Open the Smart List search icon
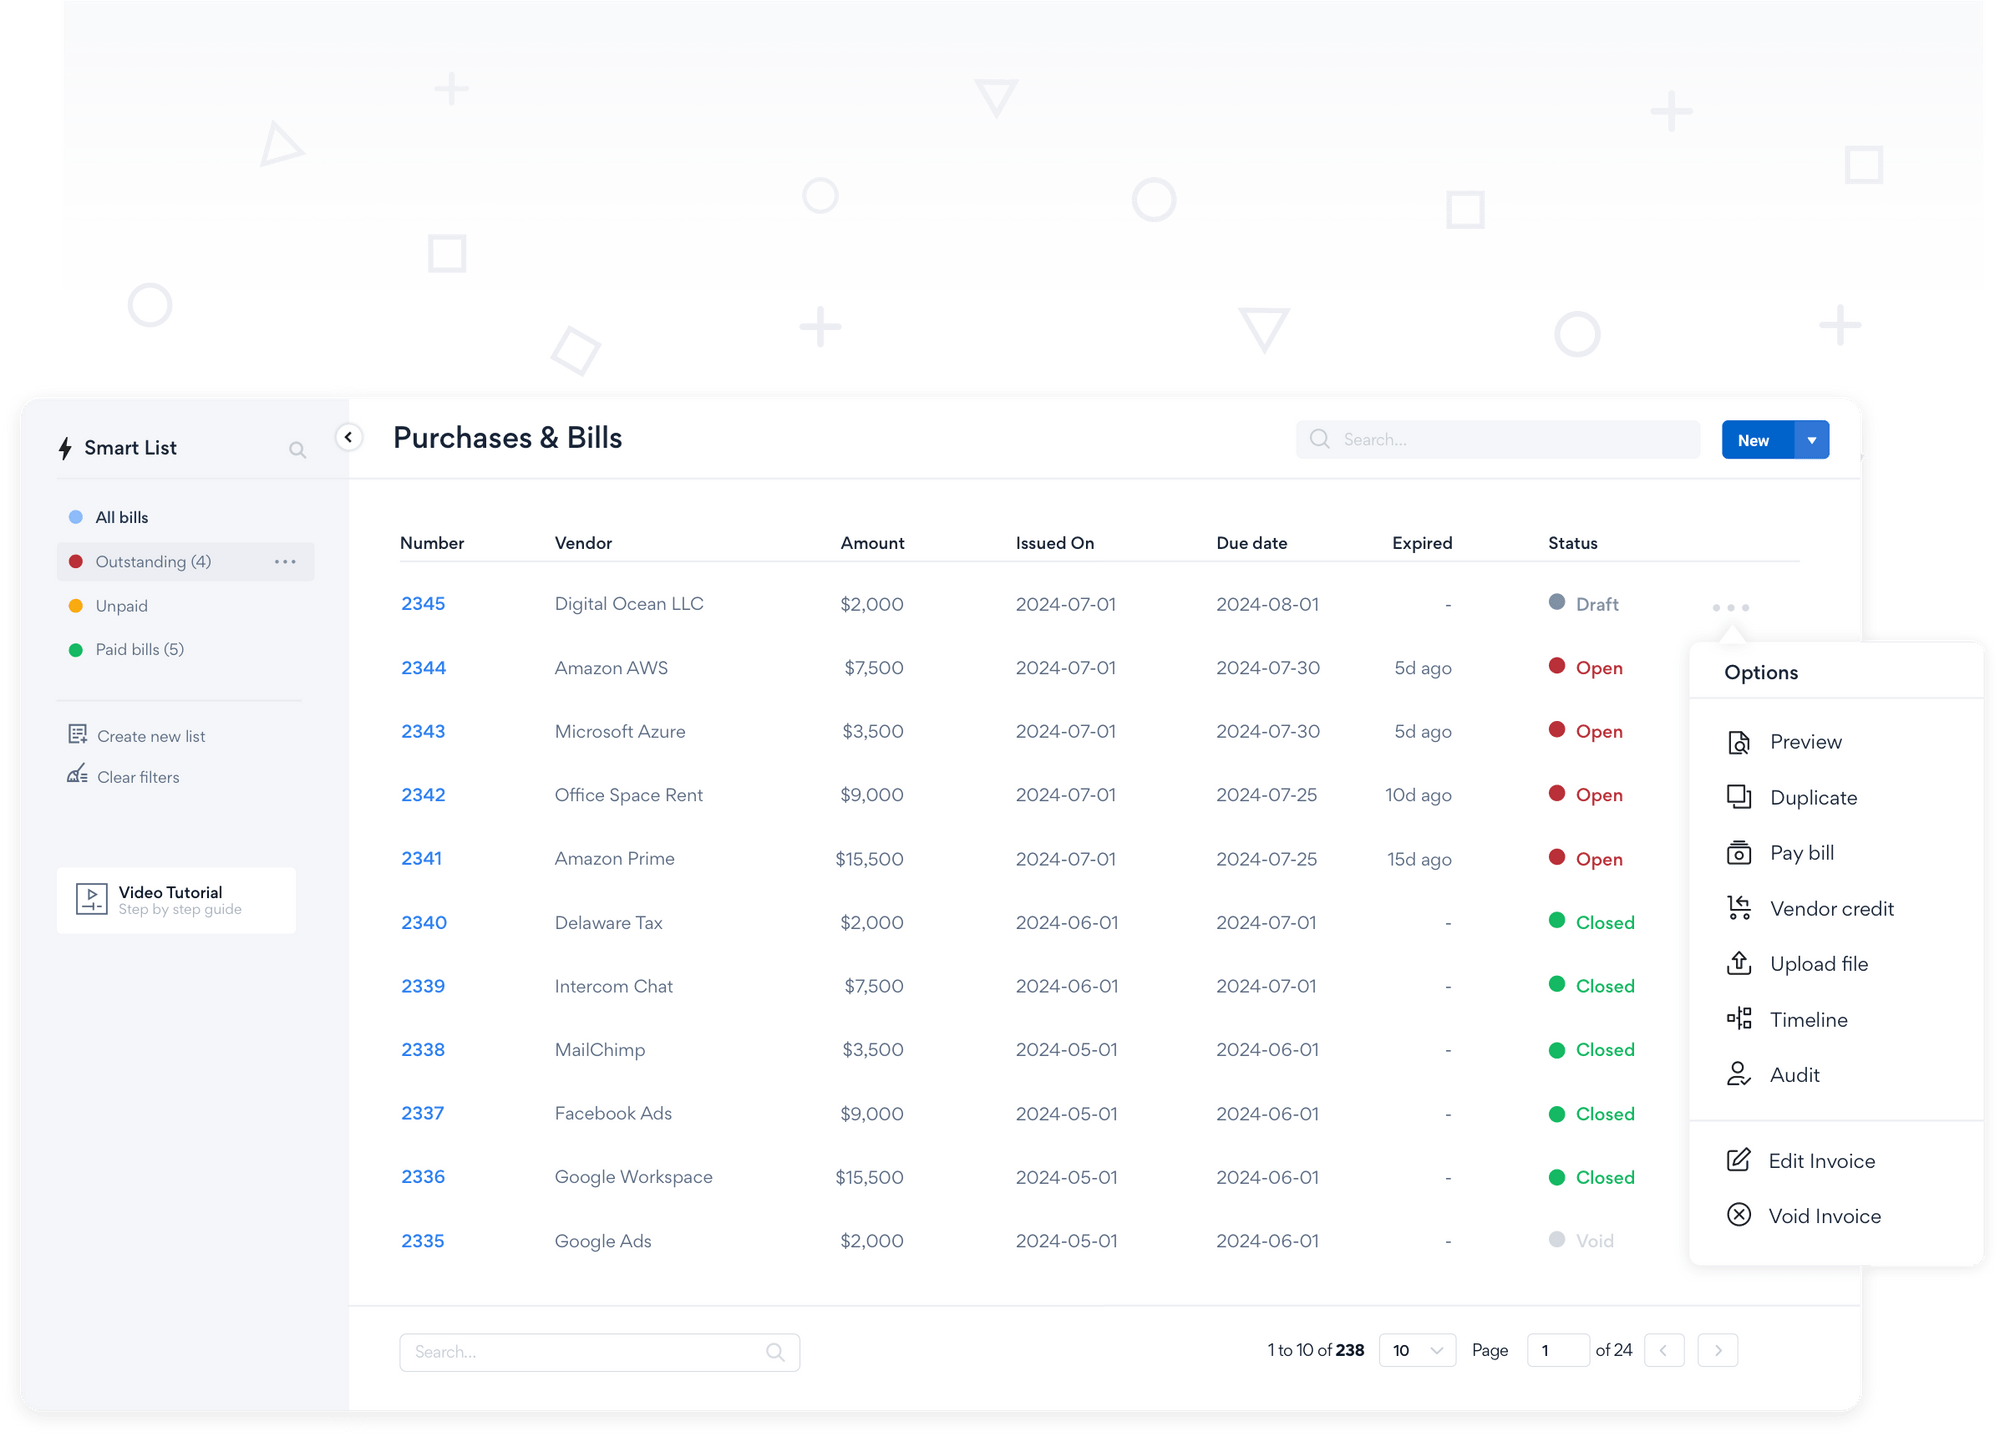The height and width of the screenshot is (1437, 2000). coord(297,450)
